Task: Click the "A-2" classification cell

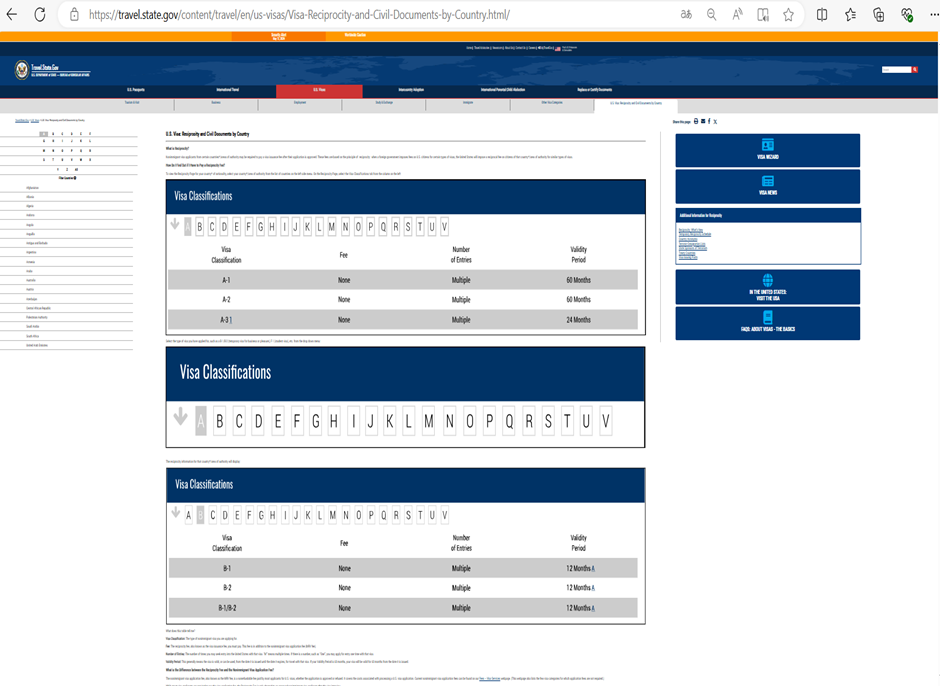Action: [226, 300]
